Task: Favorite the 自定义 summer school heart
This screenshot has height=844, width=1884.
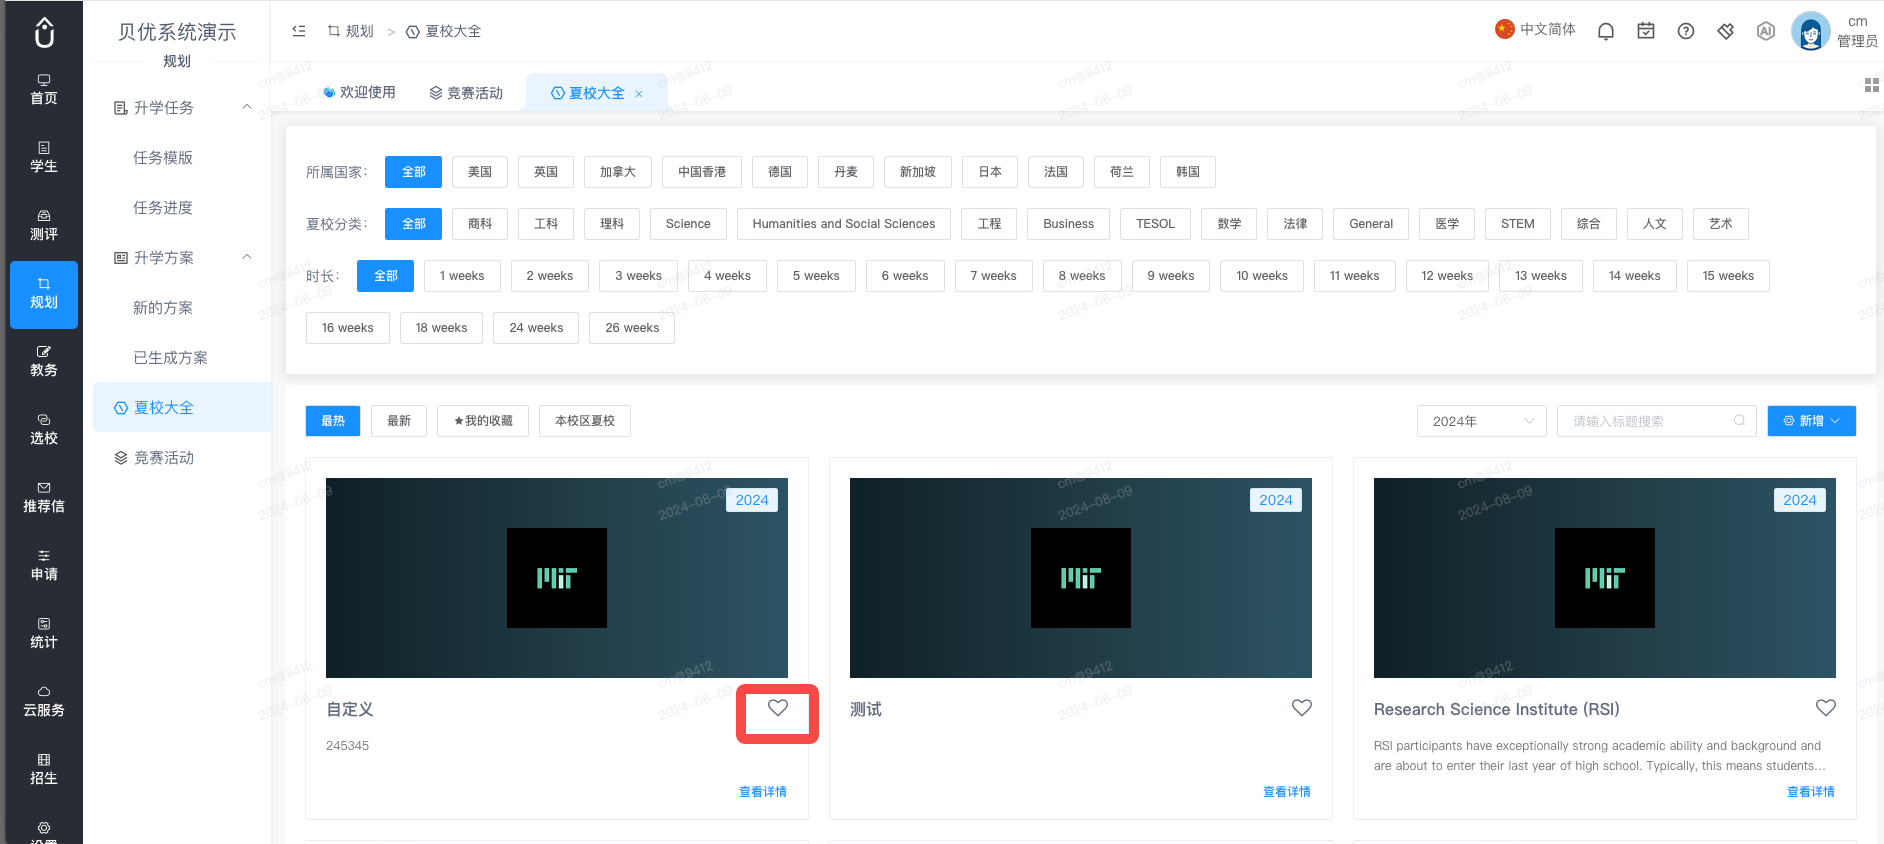Action: (778, 708)
